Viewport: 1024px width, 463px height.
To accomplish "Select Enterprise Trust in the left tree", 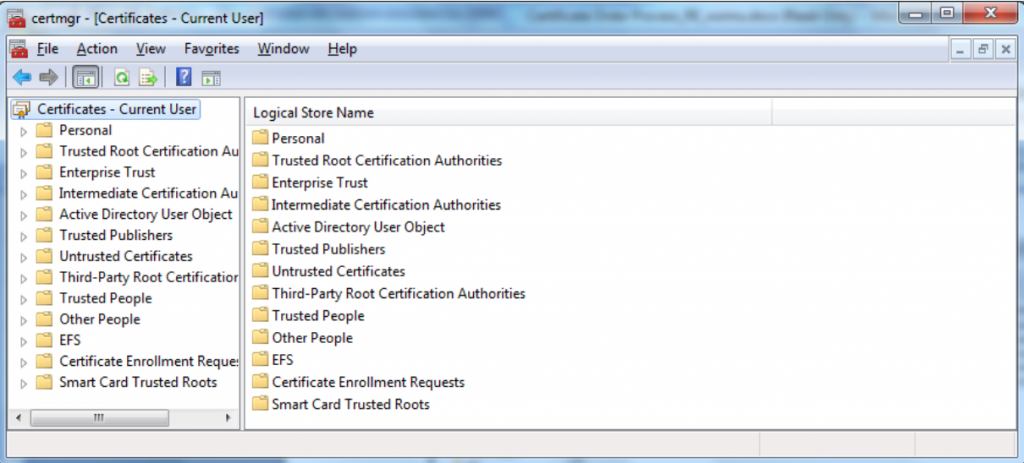I will tap(107, 172).
